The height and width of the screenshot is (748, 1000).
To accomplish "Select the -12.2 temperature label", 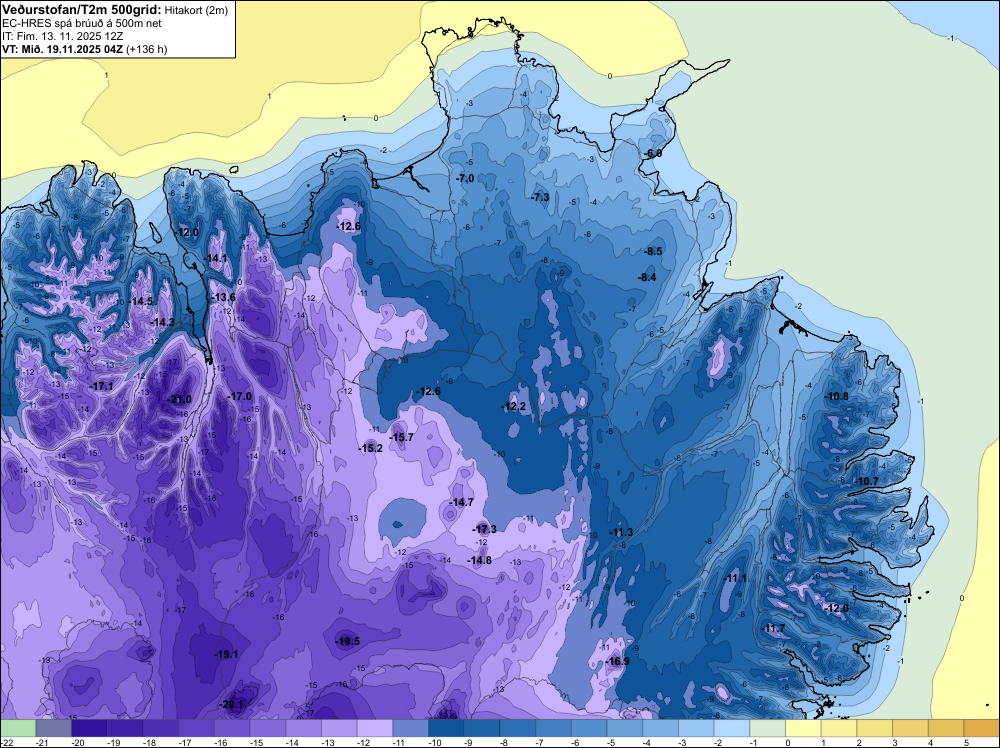I will [x=513, y=407].
